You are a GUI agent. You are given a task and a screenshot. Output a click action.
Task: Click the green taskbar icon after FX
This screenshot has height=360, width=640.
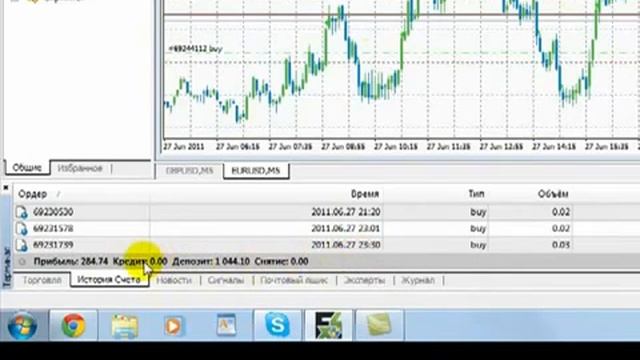pyautogui.click(x=379, y=325)
